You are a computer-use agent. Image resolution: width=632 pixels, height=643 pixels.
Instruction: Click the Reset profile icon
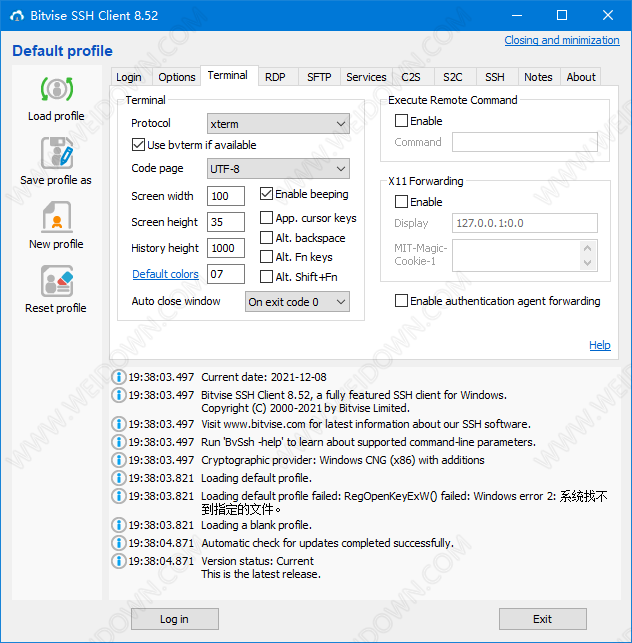click(x=57, y=281)
